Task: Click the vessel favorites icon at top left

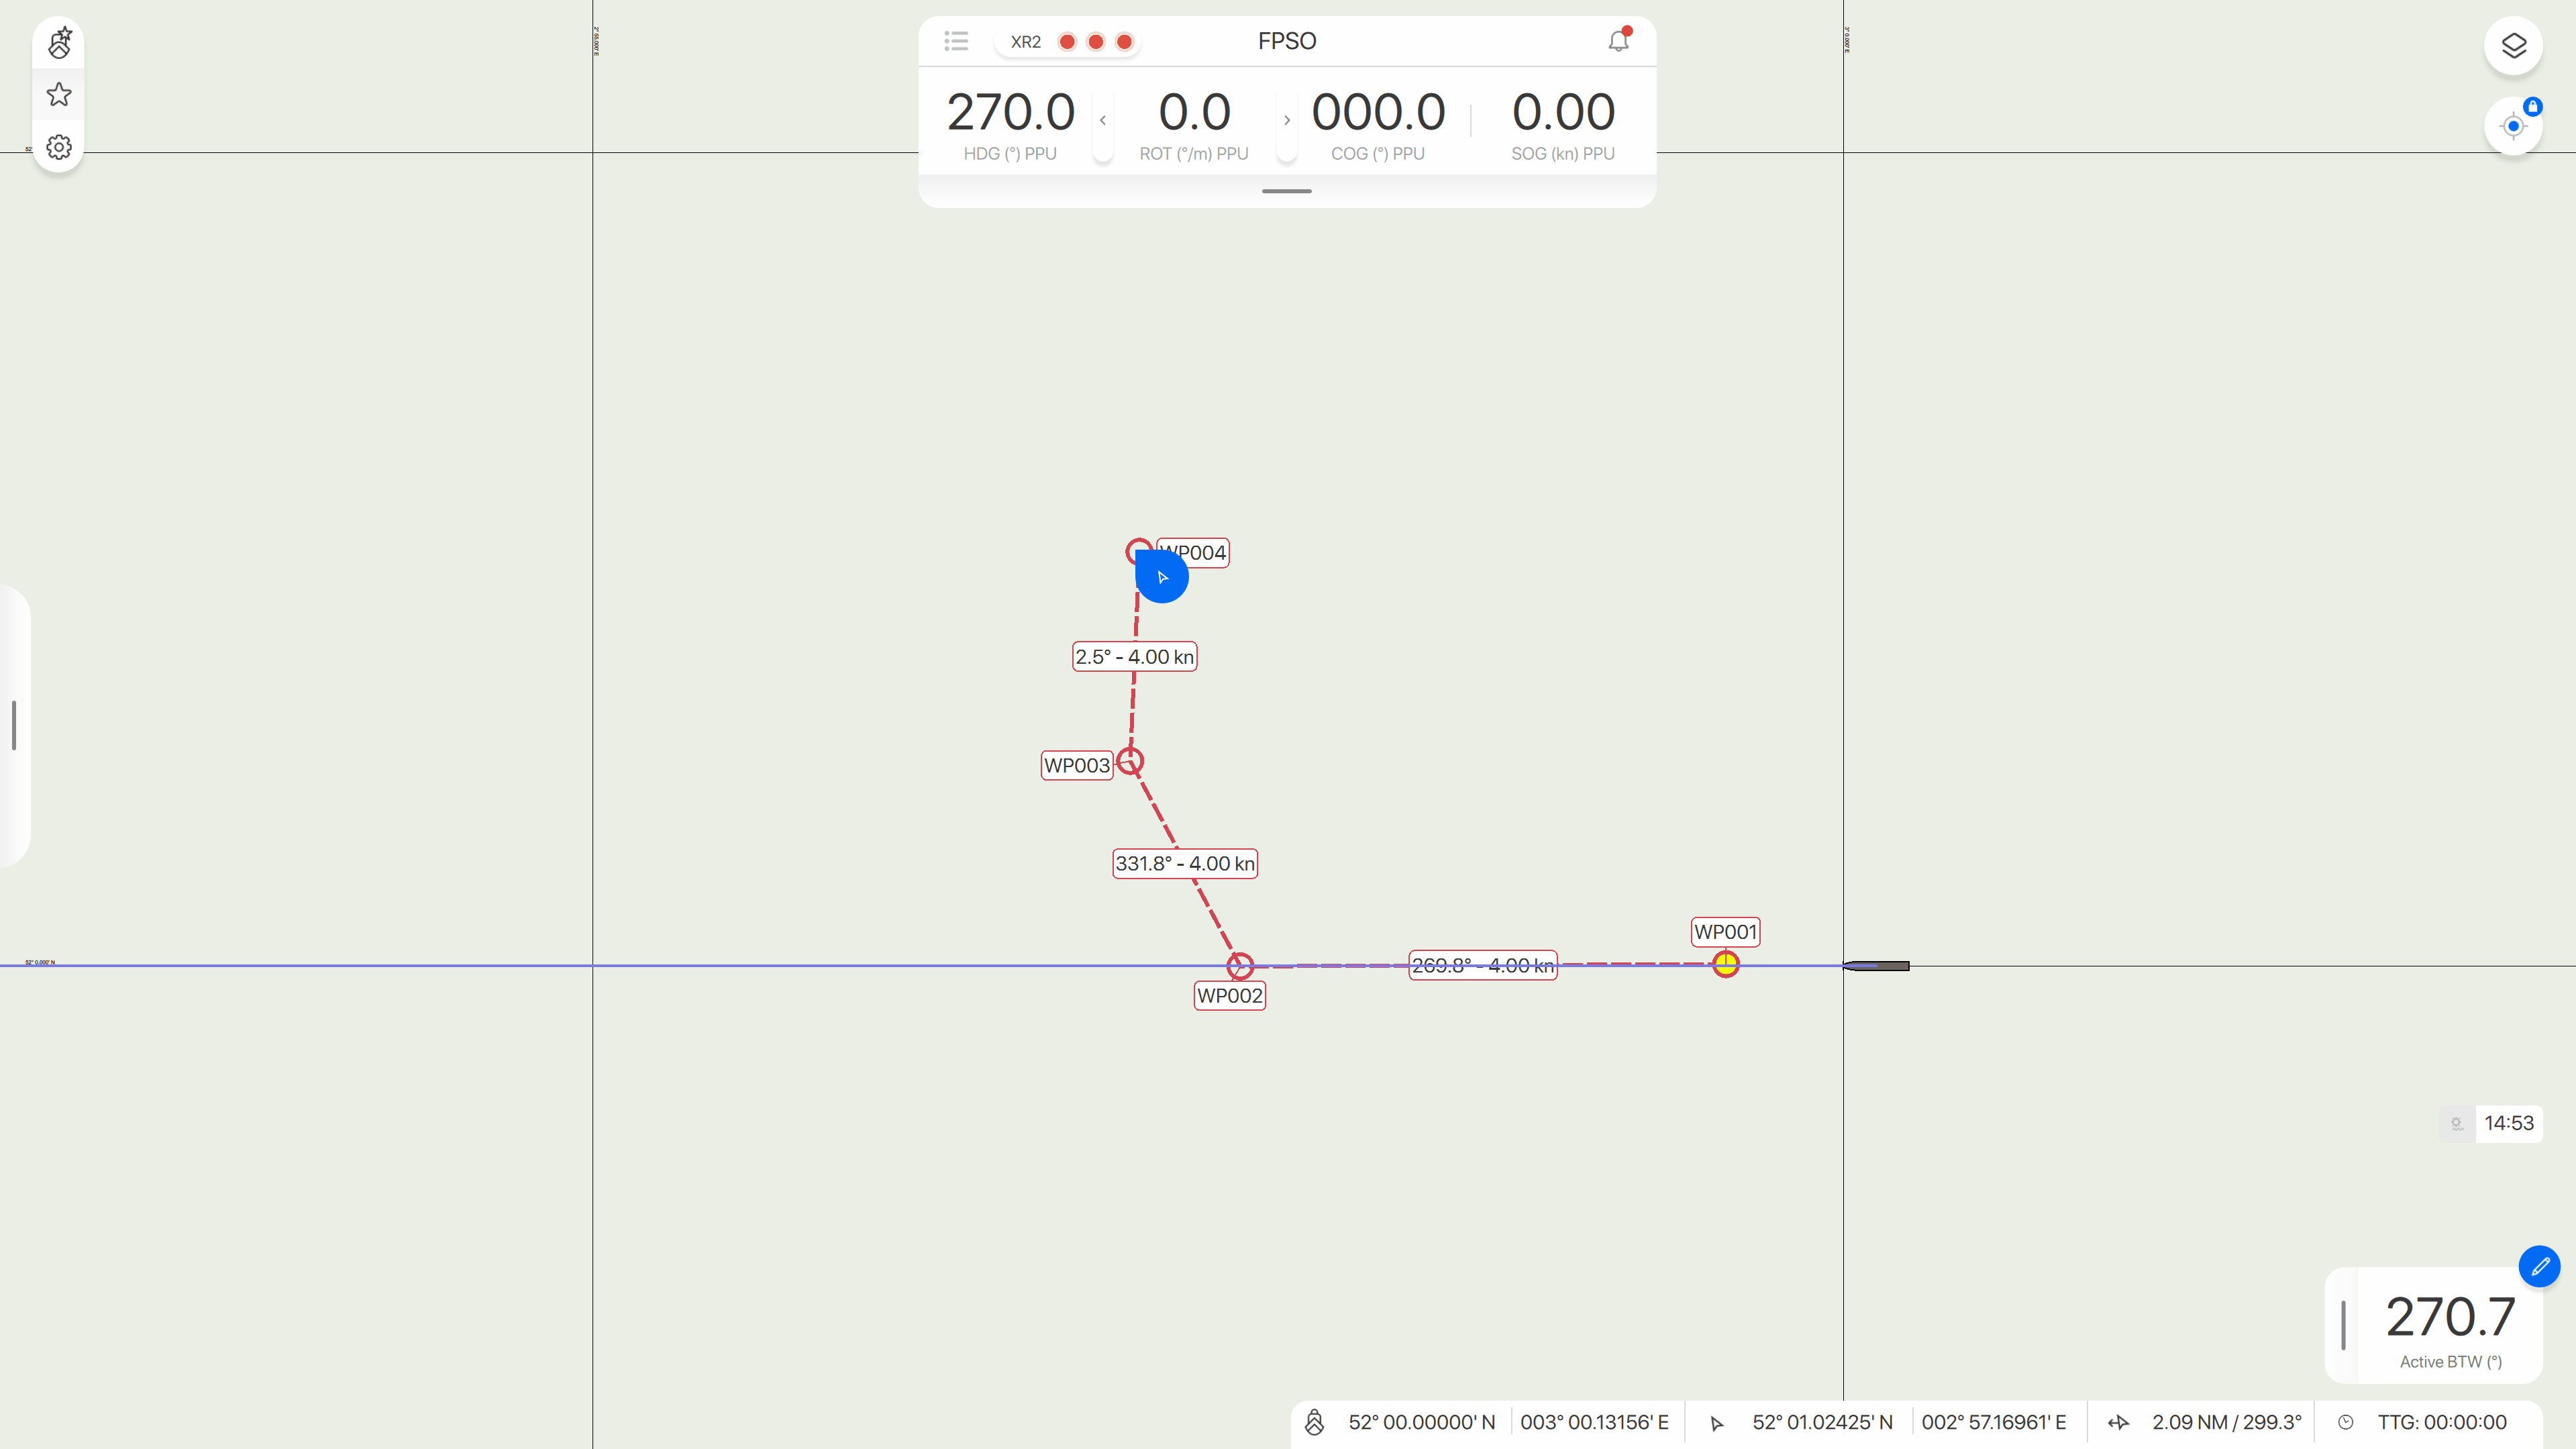Action: tap(59, 43)
